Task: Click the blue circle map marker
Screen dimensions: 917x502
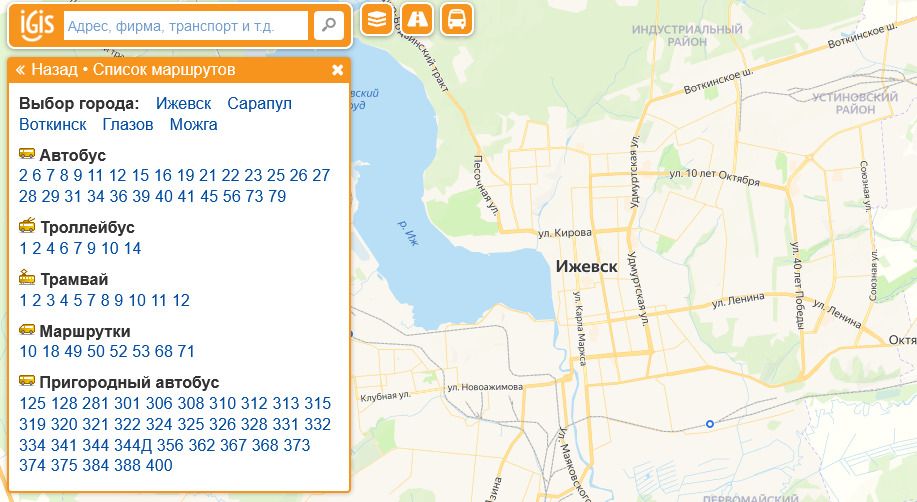Action: 710,424
